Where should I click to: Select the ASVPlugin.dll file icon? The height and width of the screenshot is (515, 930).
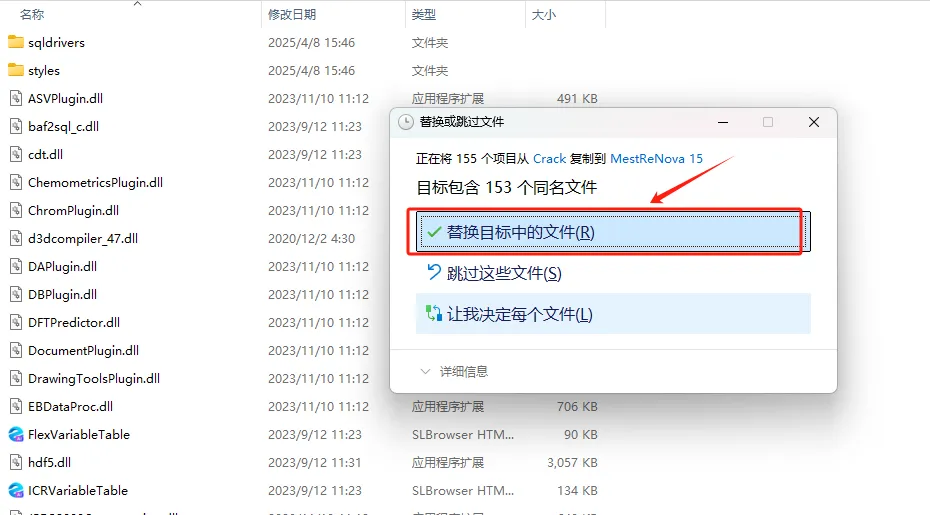tap(16, 99)
